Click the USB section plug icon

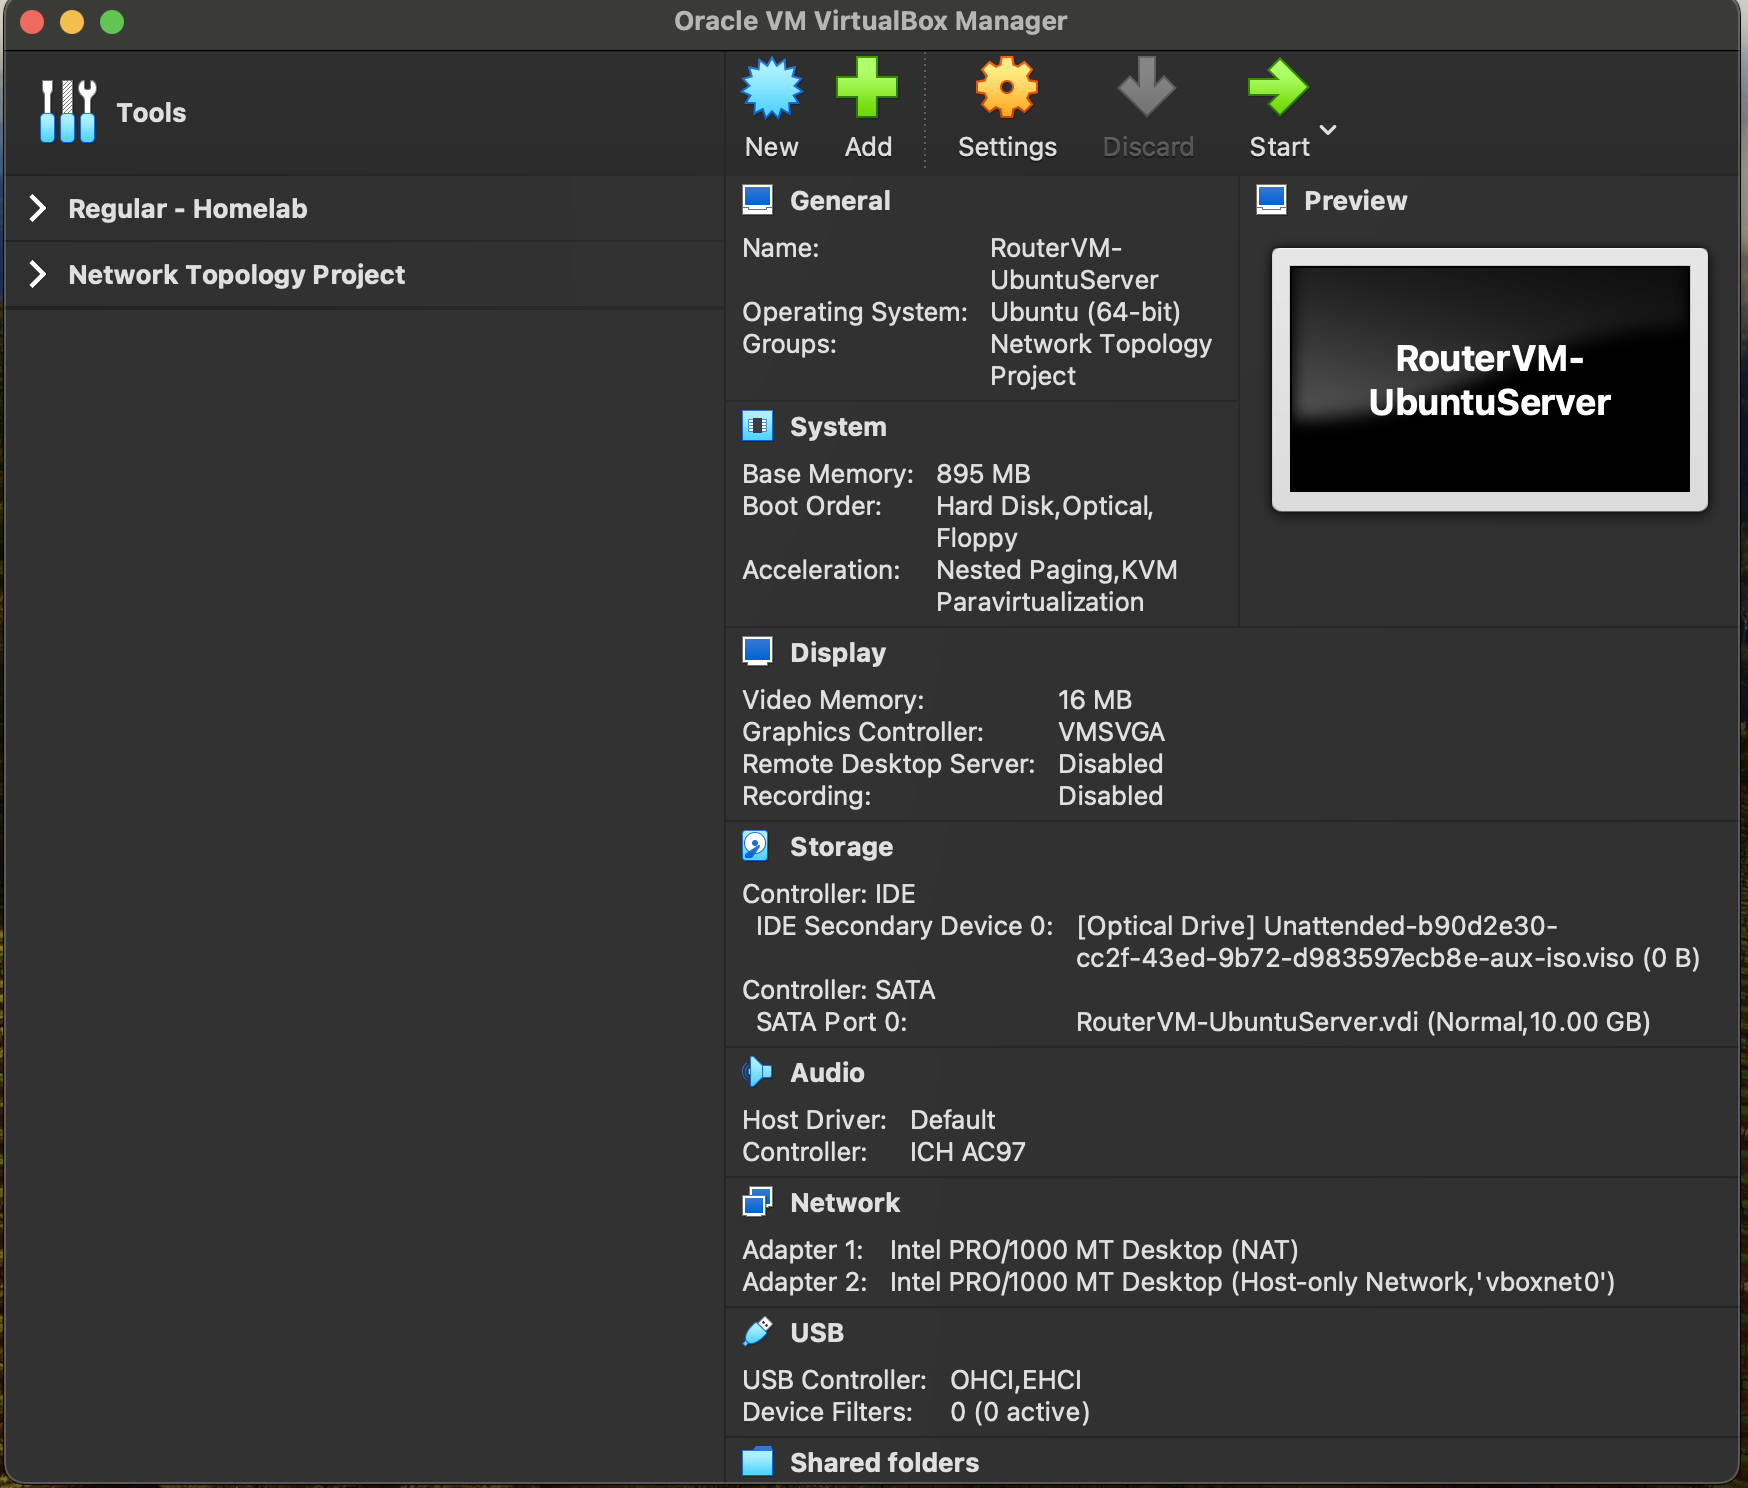757,1332
